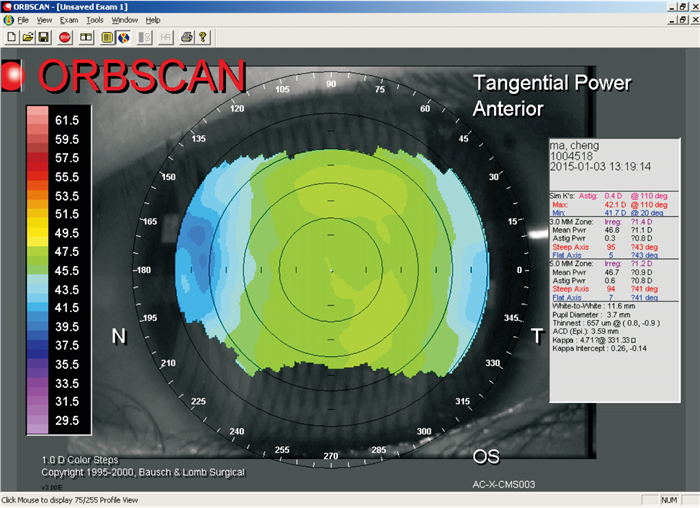
Task: Restore the inner exam window
Action: coord(683,20)
